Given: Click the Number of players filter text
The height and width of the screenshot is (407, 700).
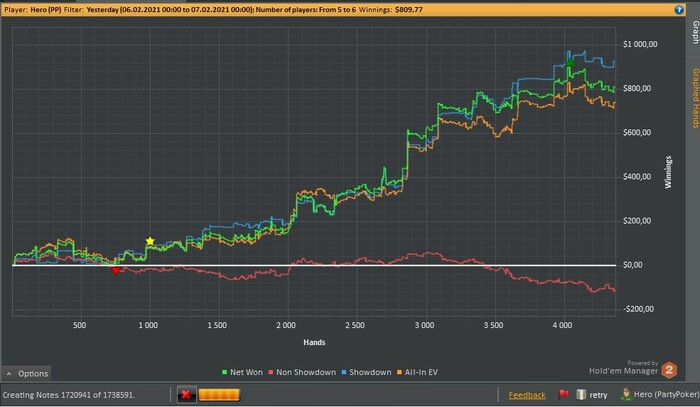Looking at the screenshot, I should [x=306, y=9].
